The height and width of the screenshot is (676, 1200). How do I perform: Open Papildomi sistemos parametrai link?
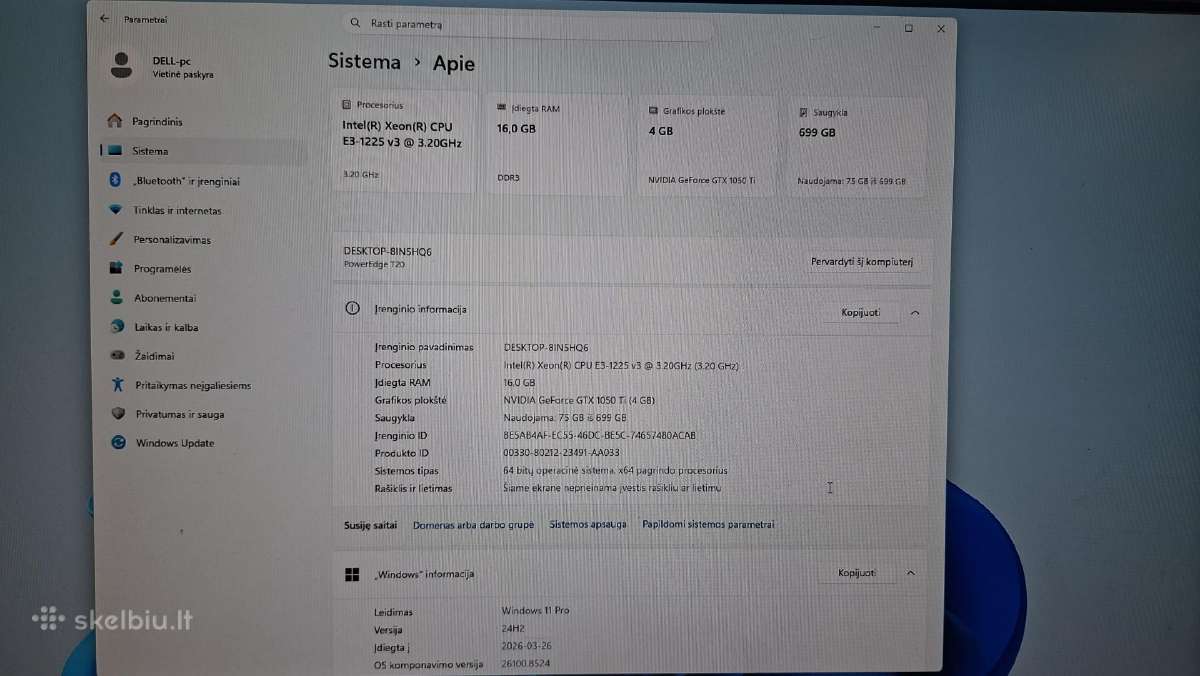coord(708,524)
